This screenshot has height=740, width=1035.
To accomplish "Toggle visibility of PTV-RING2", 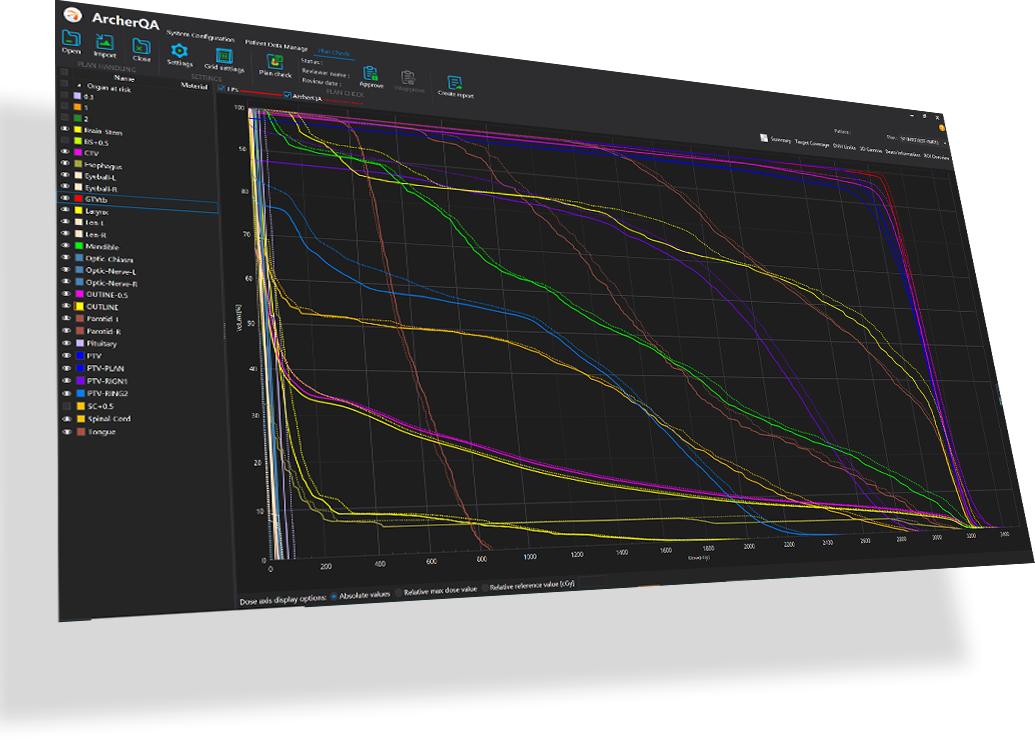I will click(67, 393).
